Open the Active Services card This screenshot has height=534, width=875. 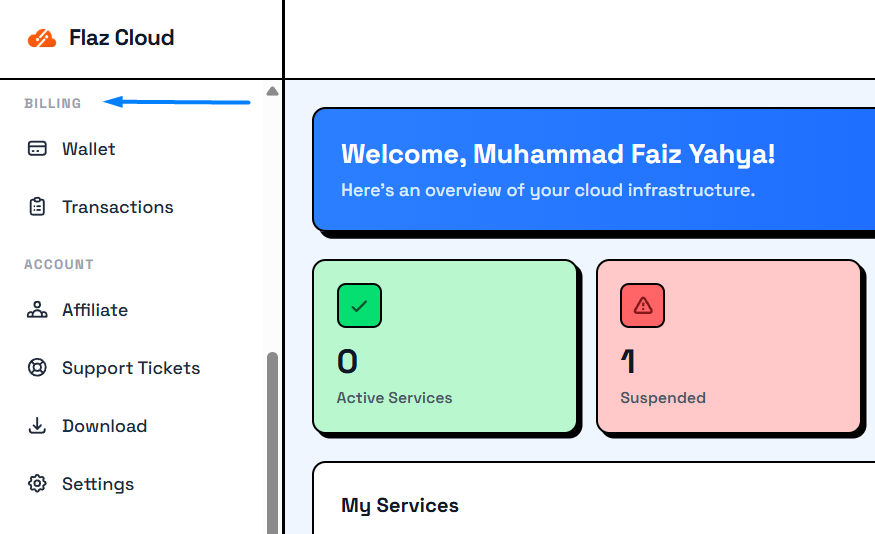click(445, 347)
